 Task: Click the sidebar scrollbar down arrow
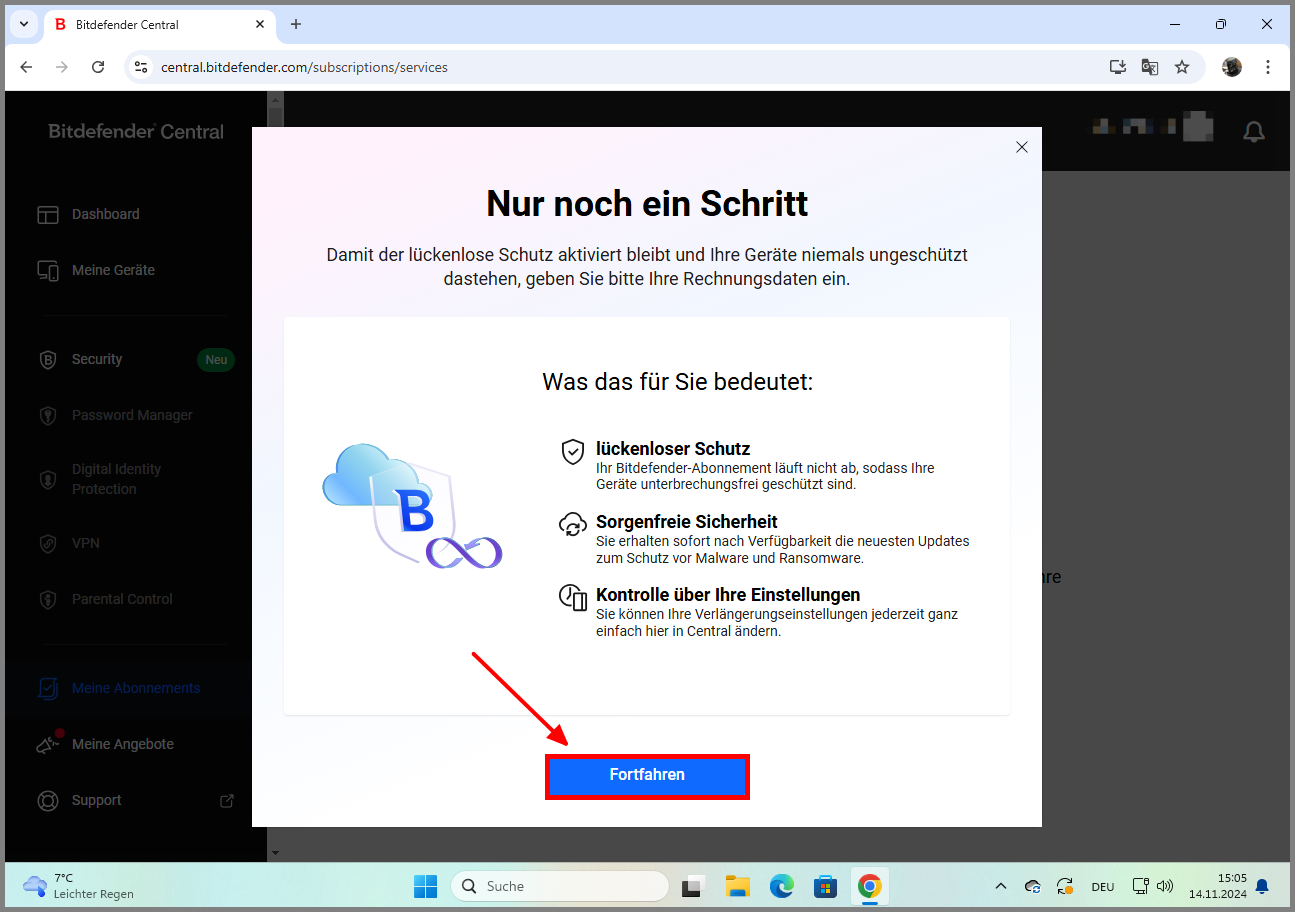click(275, 853)
